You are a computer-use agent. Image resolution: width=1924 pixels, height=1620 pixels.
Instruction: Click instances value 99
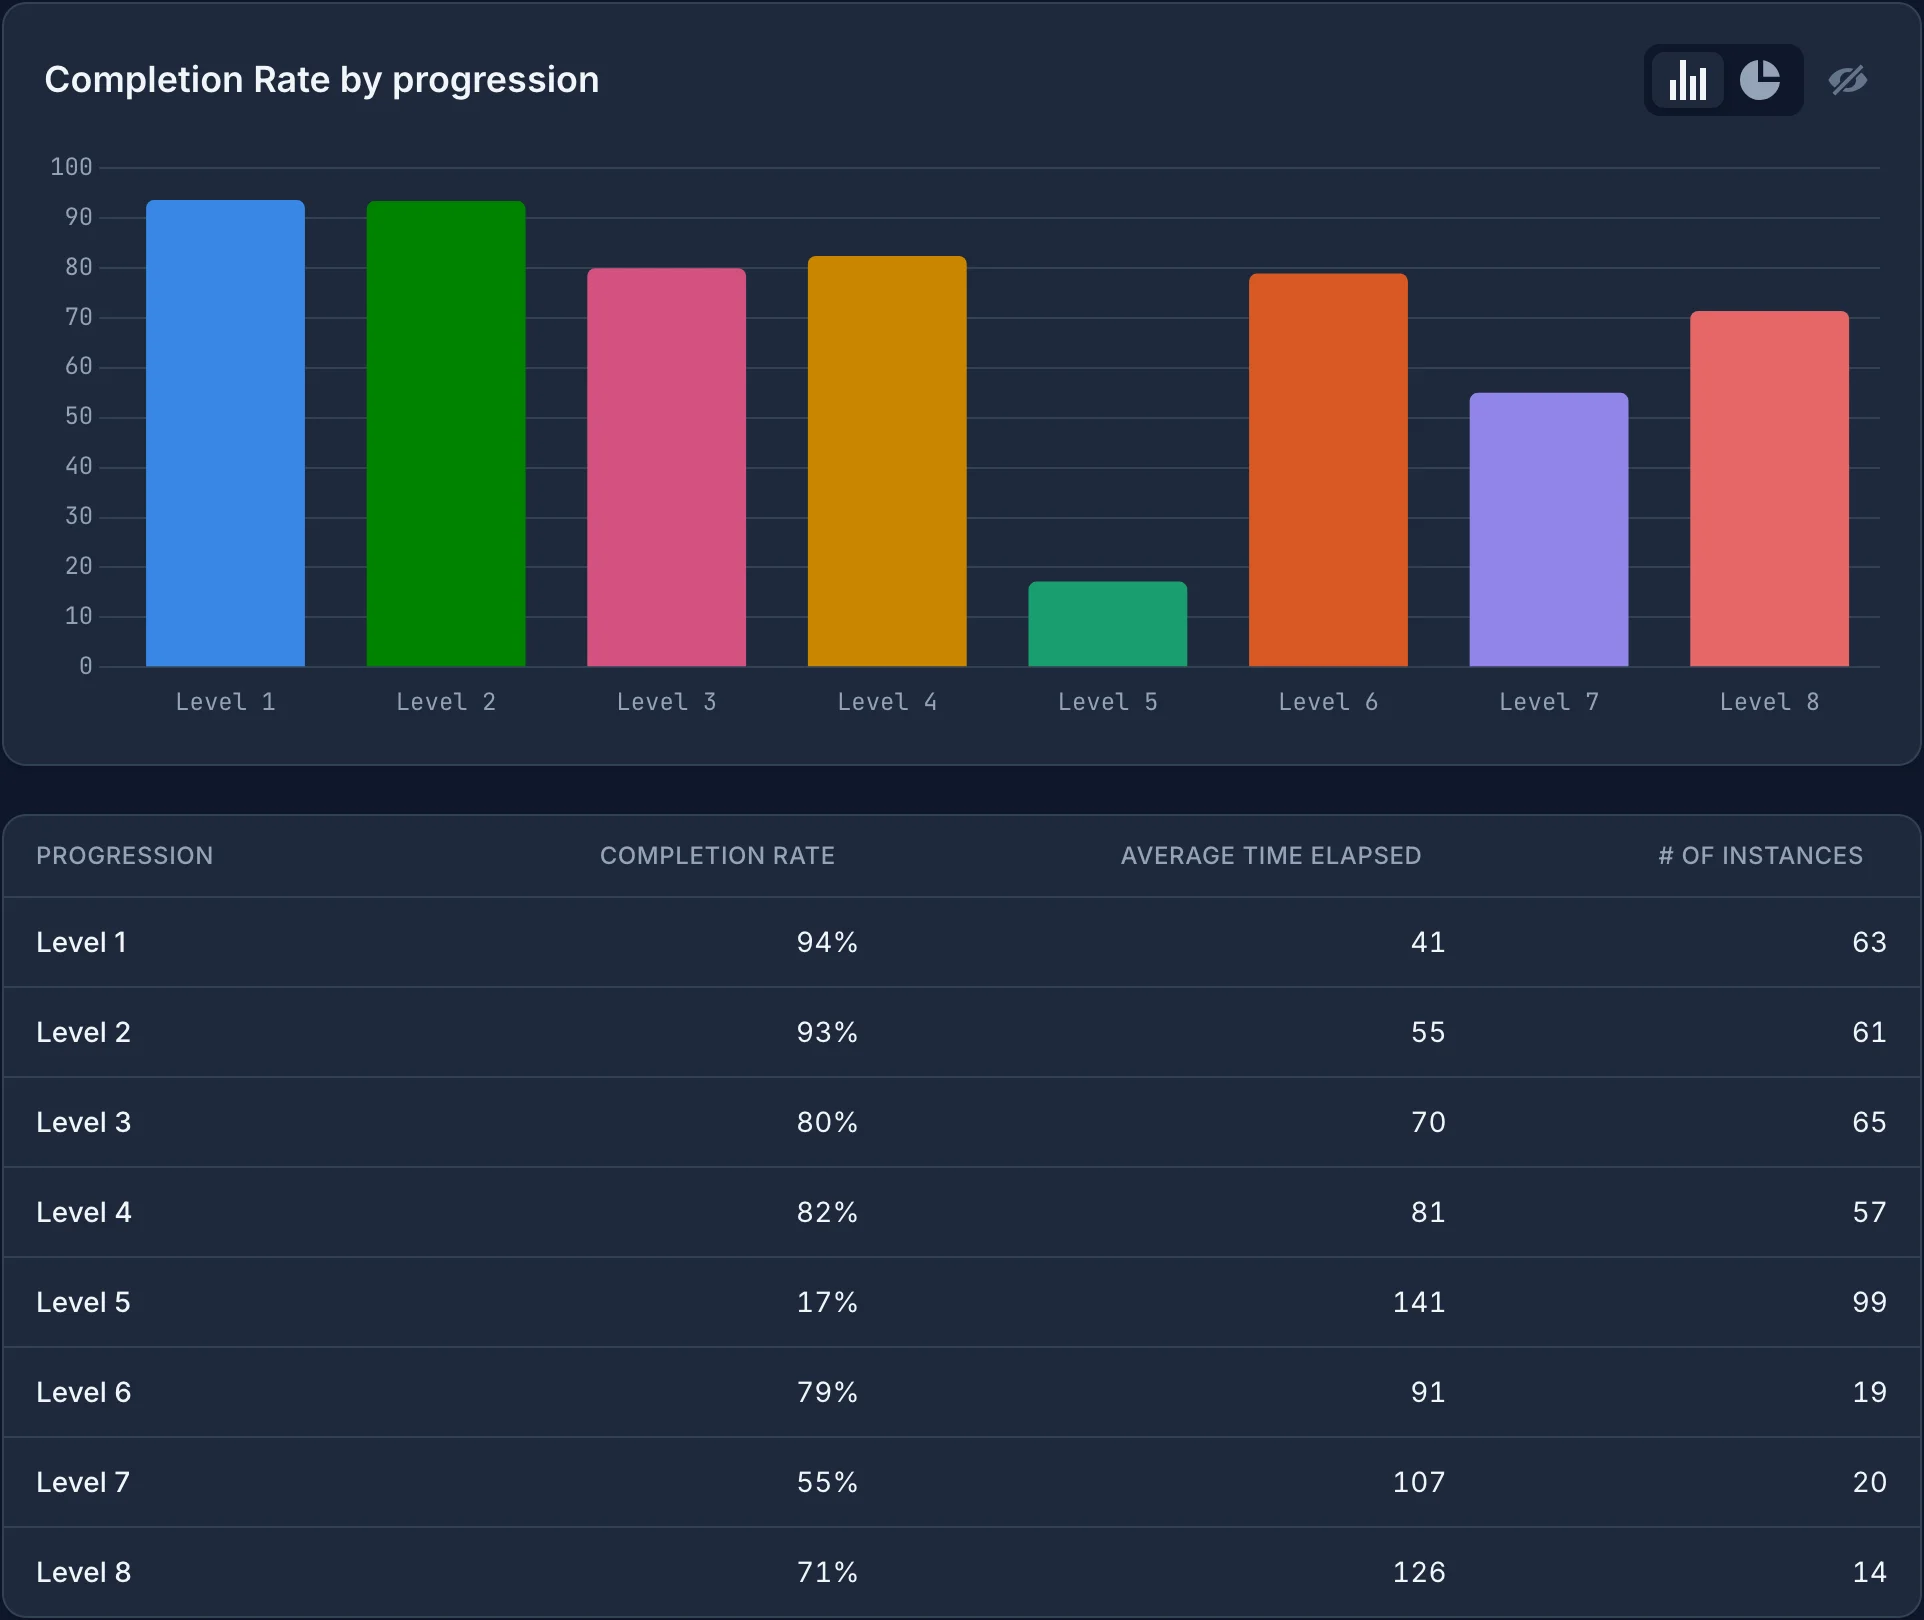pos(1869,1302)
